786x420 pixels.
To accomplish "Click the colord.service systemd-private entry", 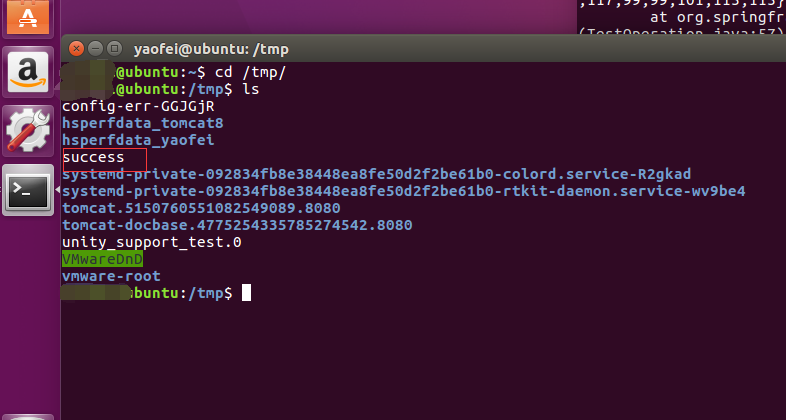I will 376,175.
